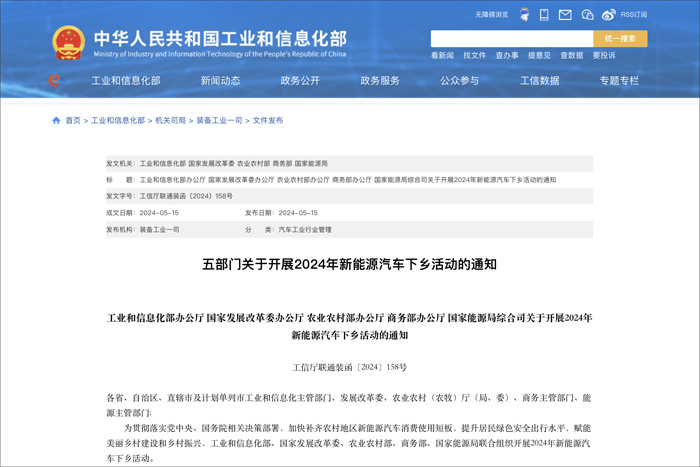Open 公众参与 navigation menu

point(460,81)
